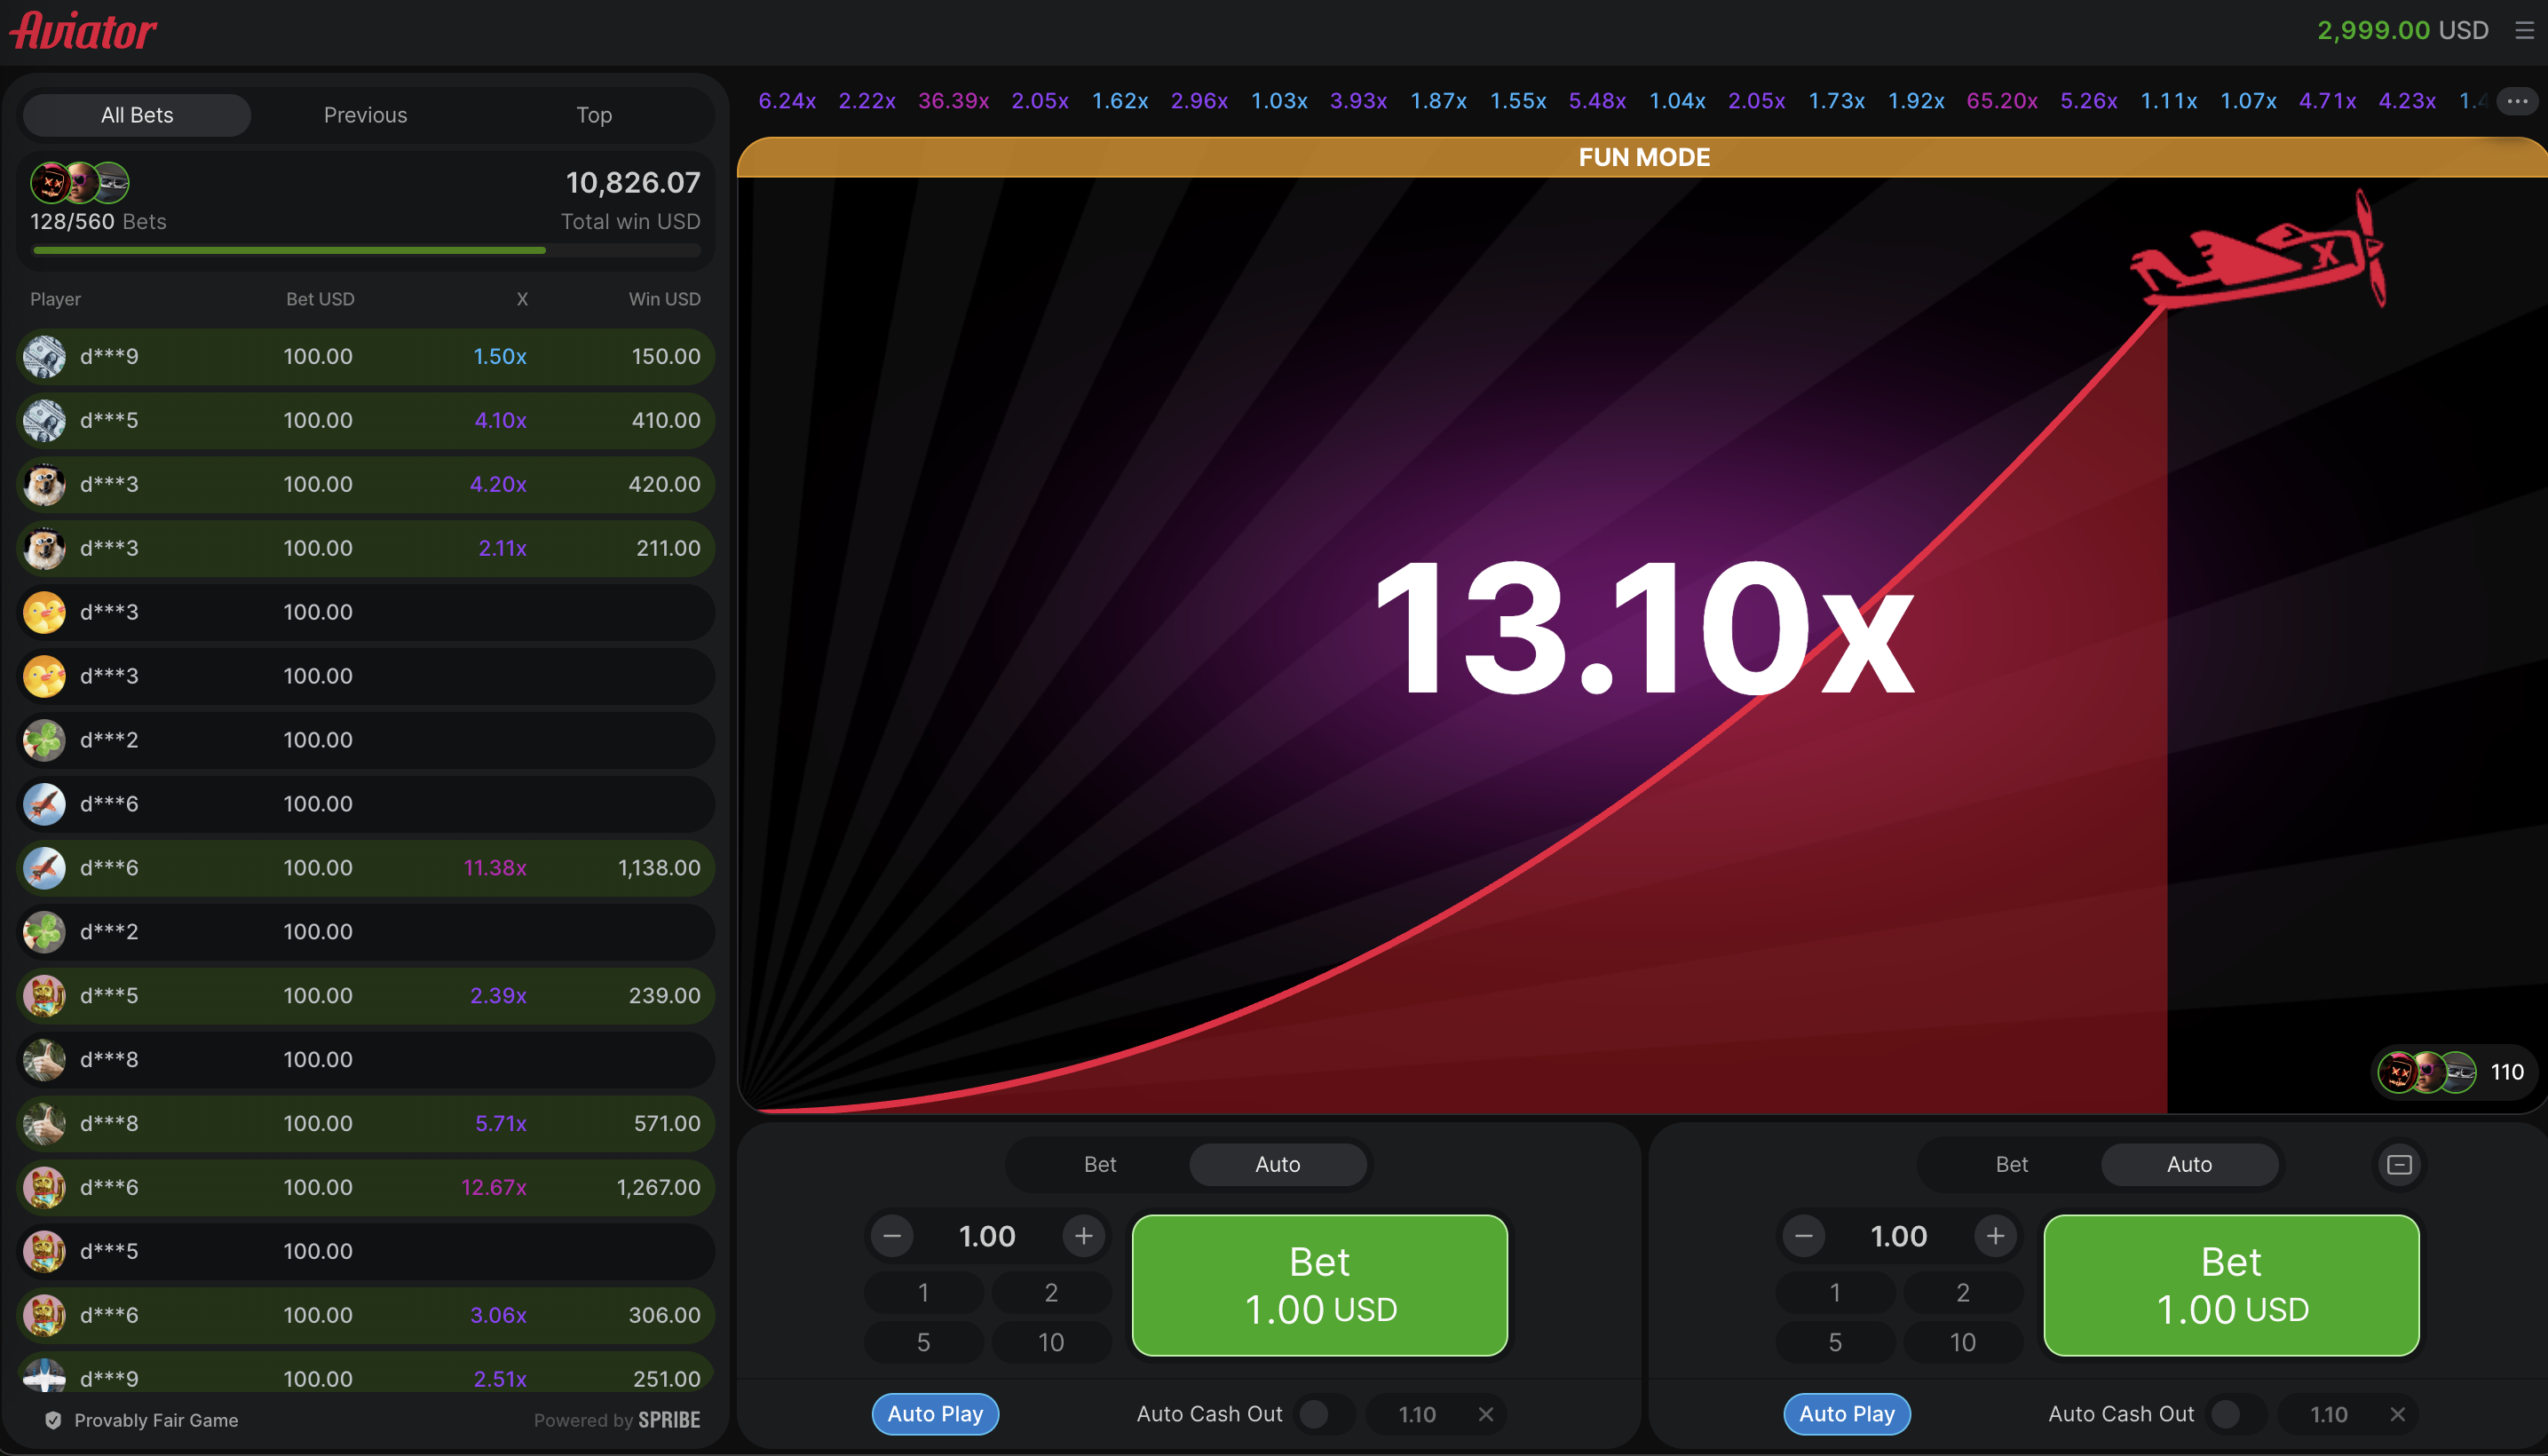The image size is (2548, 1456).
Task: Switch to the Previous tab
Action: (x=366, y=115)
